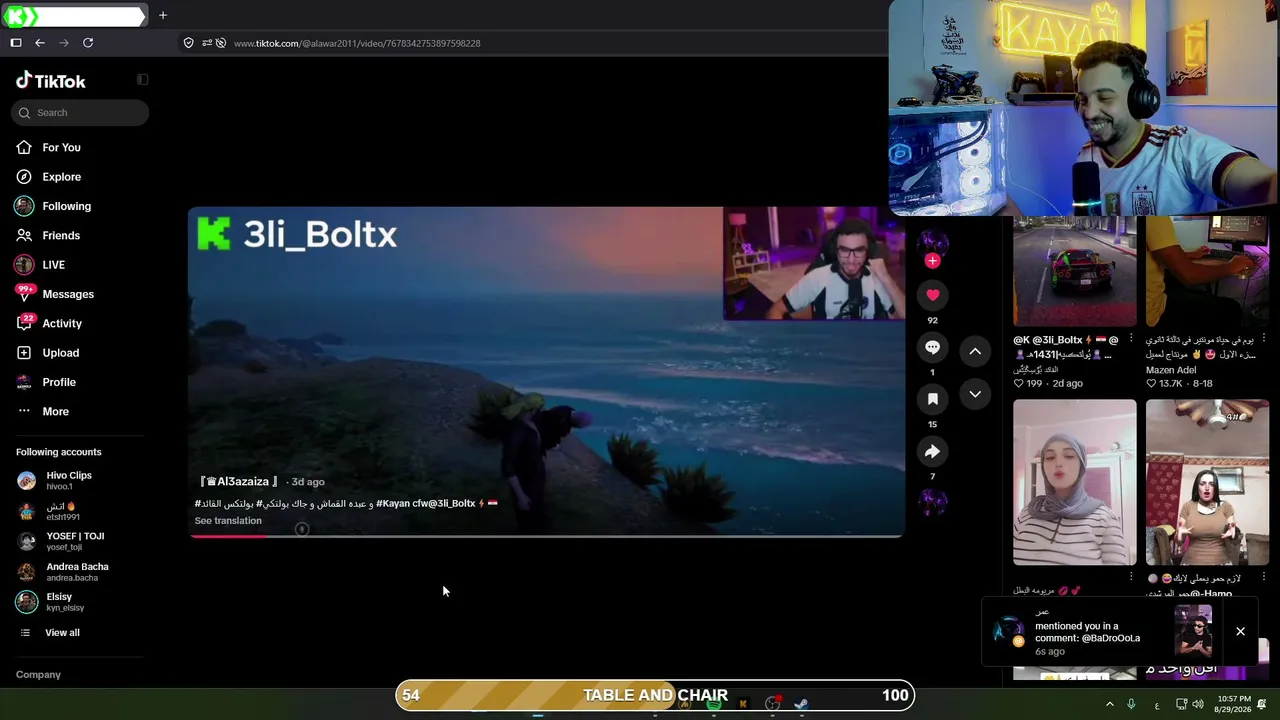
Task: Open the network status icon
Action: click(1180, 704)
